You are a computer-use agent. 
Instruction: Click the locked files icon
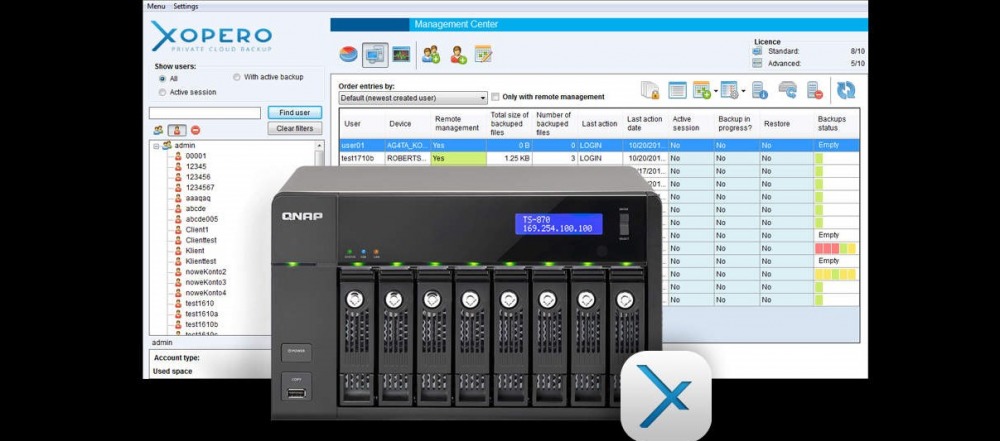(x=650, y=90)
